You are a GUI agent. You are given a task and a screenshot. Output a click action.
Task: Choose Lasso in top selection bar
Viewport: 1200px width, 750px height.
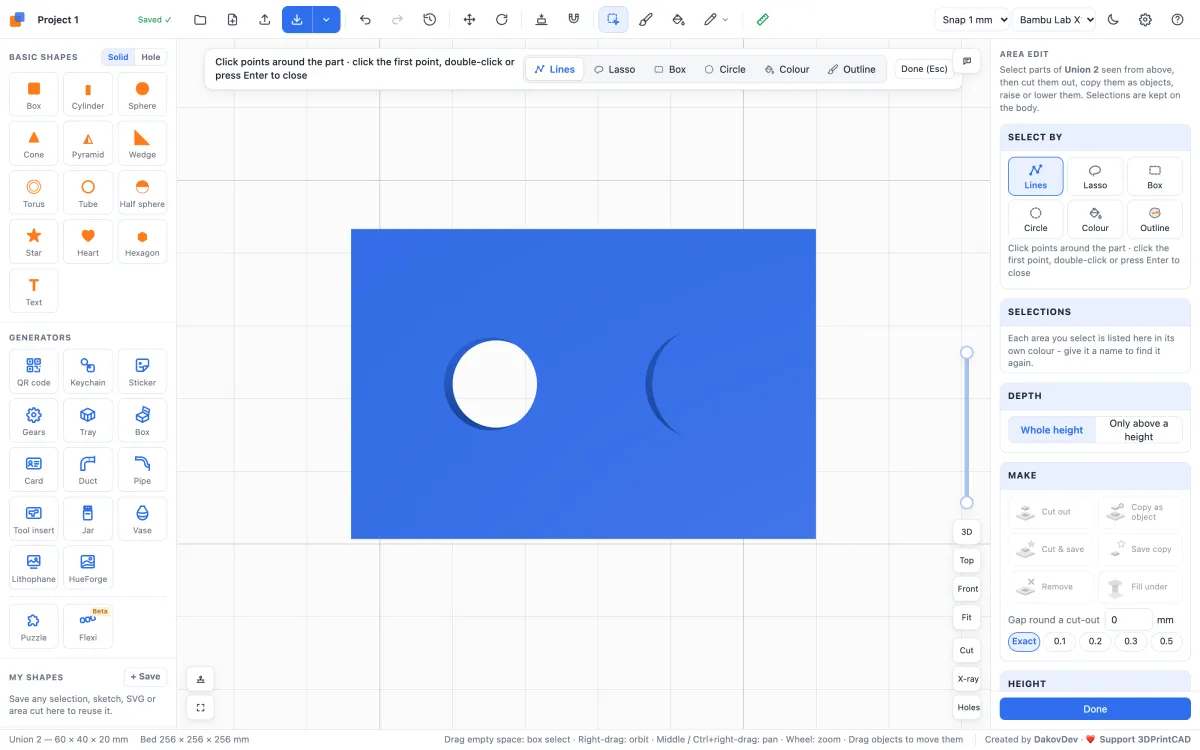[614, 69]
